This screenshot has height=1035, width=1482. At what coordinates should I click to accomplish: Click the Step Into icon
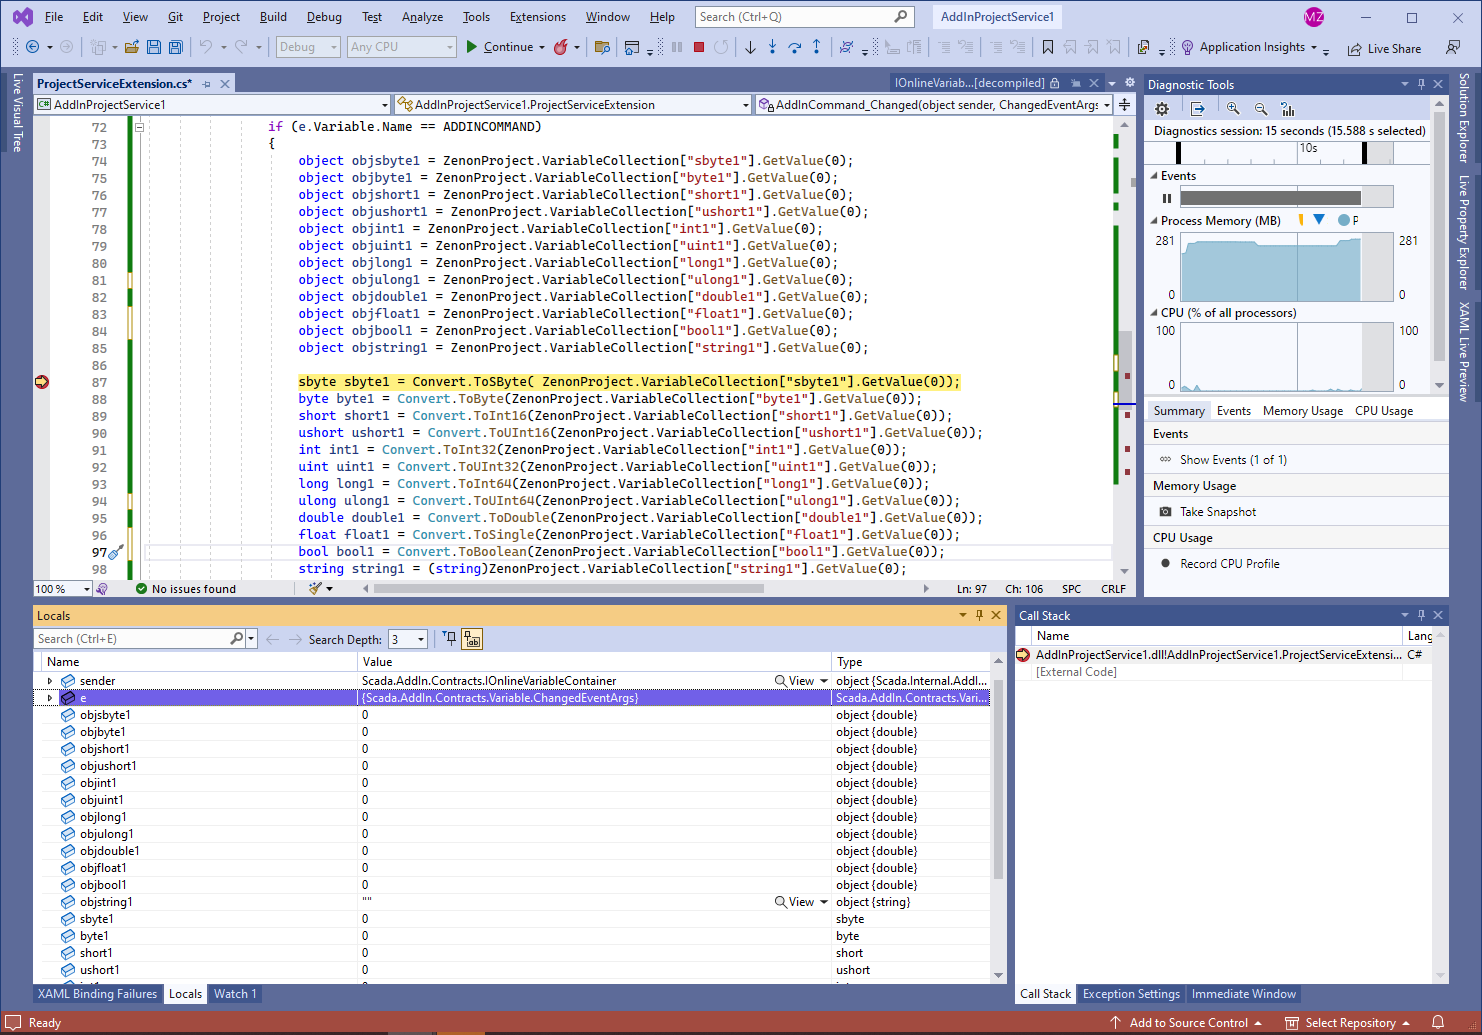772,47
